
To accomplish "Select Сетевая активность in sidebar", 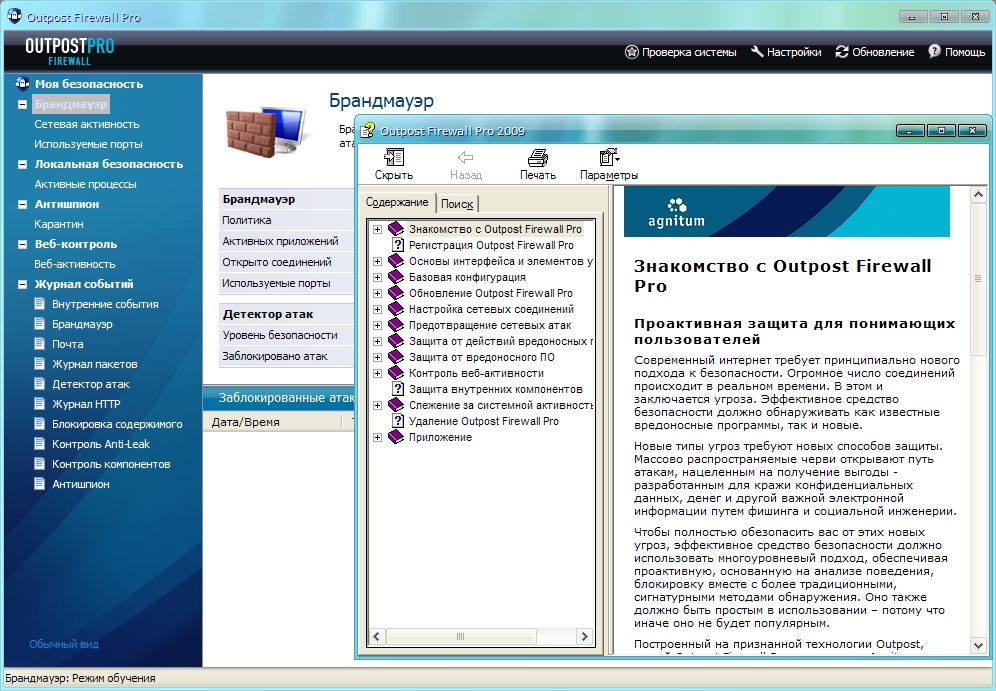I will point(86,124).
